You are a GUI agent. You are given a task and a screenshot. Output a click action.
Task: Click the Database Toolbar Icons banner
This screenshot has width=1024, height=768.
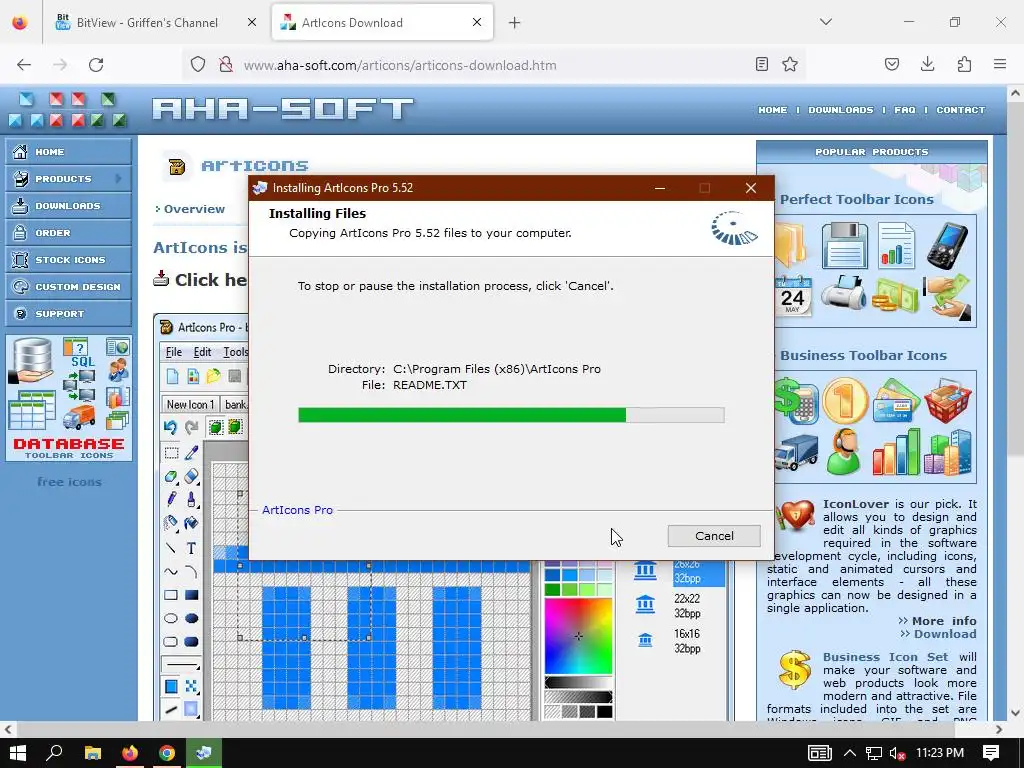click(69, 398)
